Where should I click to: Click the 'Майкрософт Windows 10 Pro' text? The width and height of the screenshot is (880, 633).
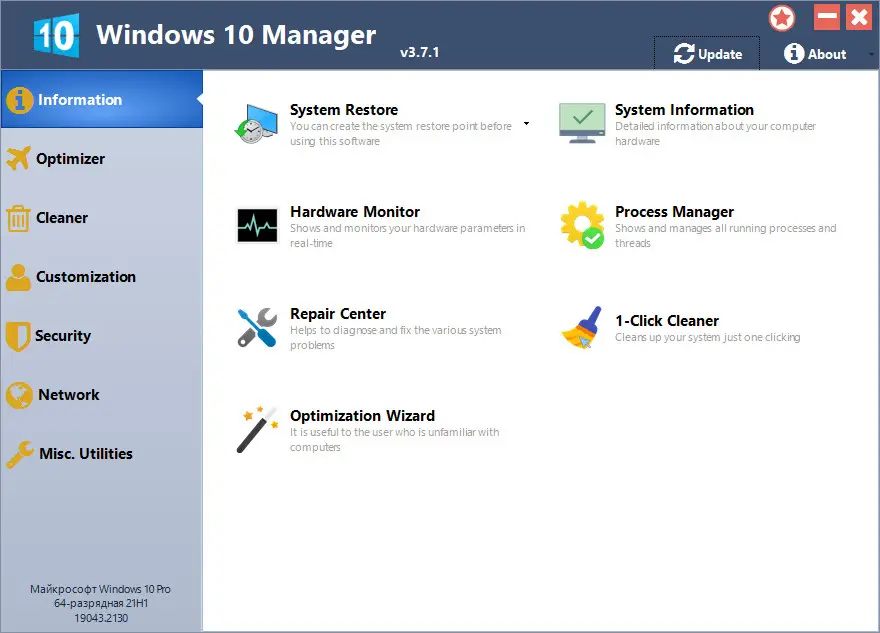[100, 589]
